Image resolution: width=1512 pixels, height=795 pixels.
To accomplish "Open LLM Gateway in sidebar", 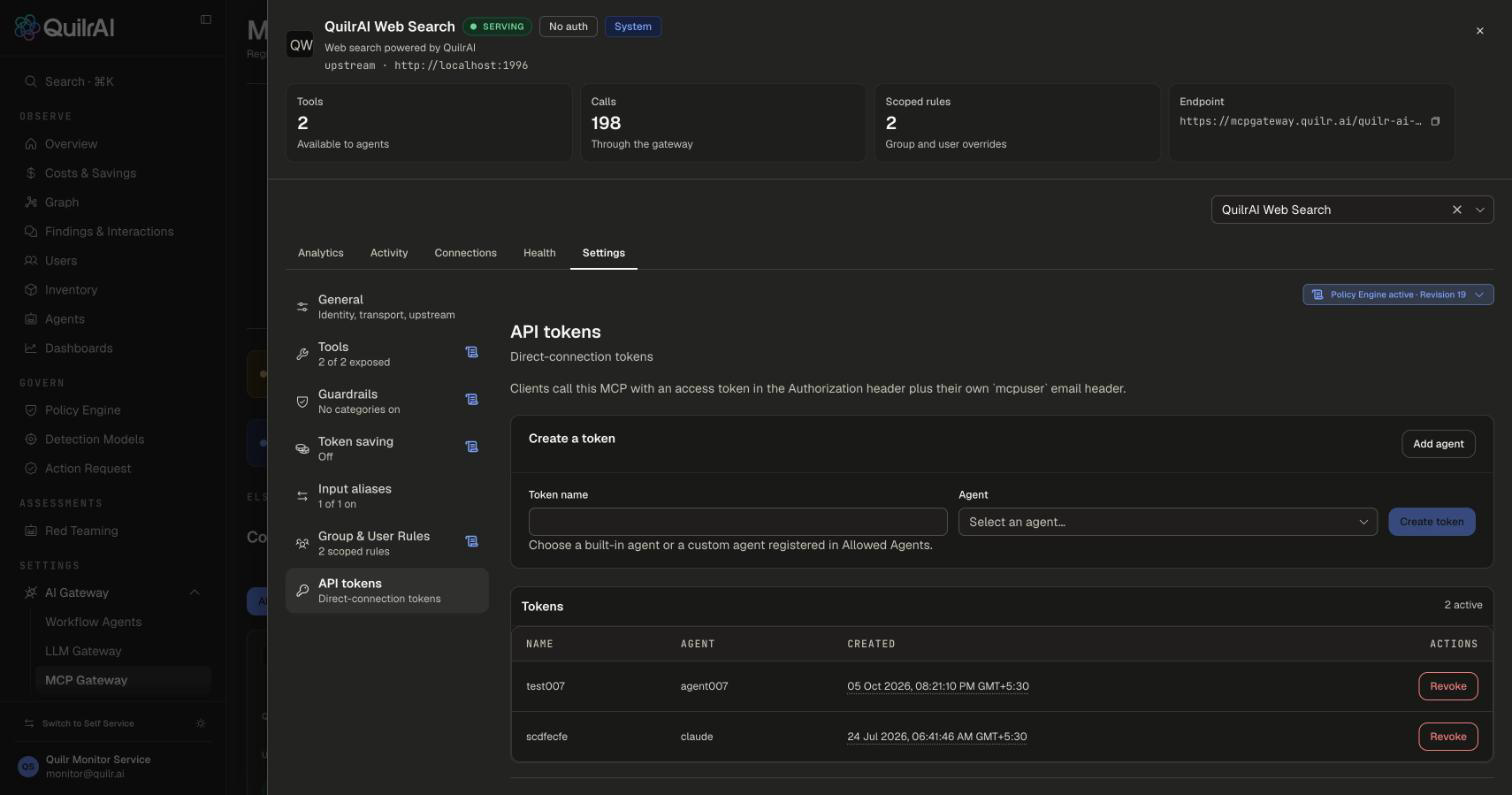I will 83,651.
